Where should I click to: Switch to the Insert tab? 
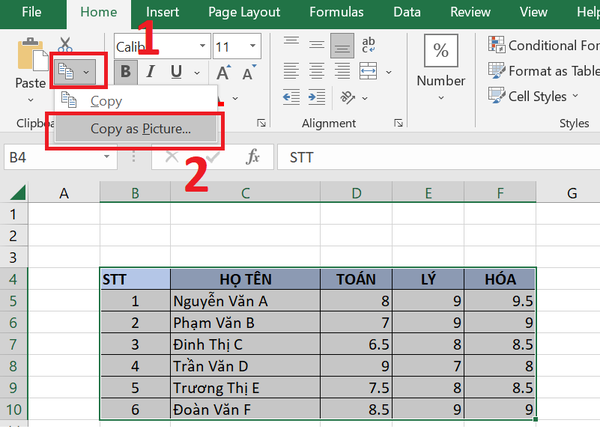coord(162,12)
